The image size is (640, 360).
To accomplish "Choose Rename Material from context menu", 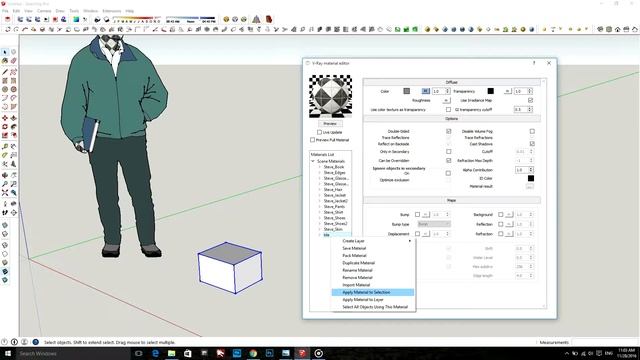I will click(x=373, y=270).
